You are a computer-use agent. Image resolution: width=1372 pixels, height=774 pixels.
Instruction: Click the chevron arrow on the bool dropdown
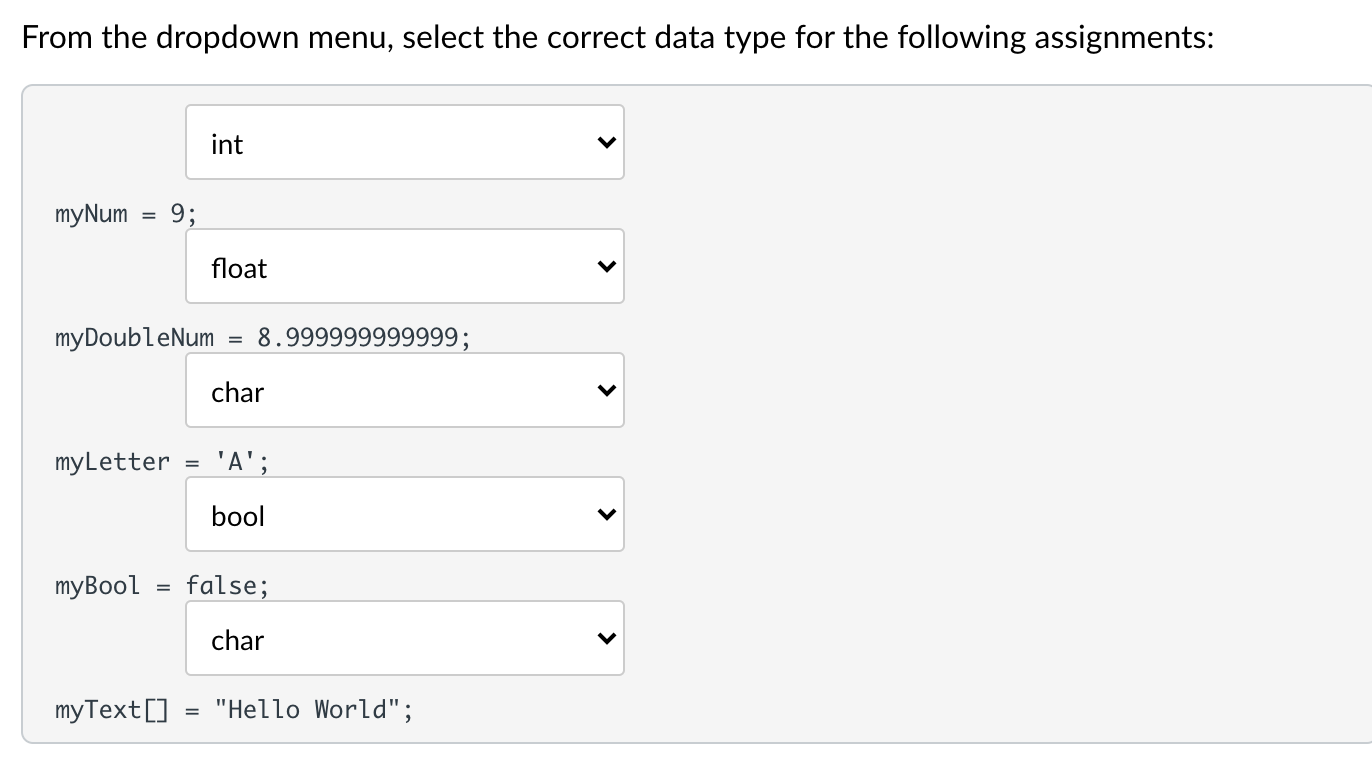tap(604, 515)
